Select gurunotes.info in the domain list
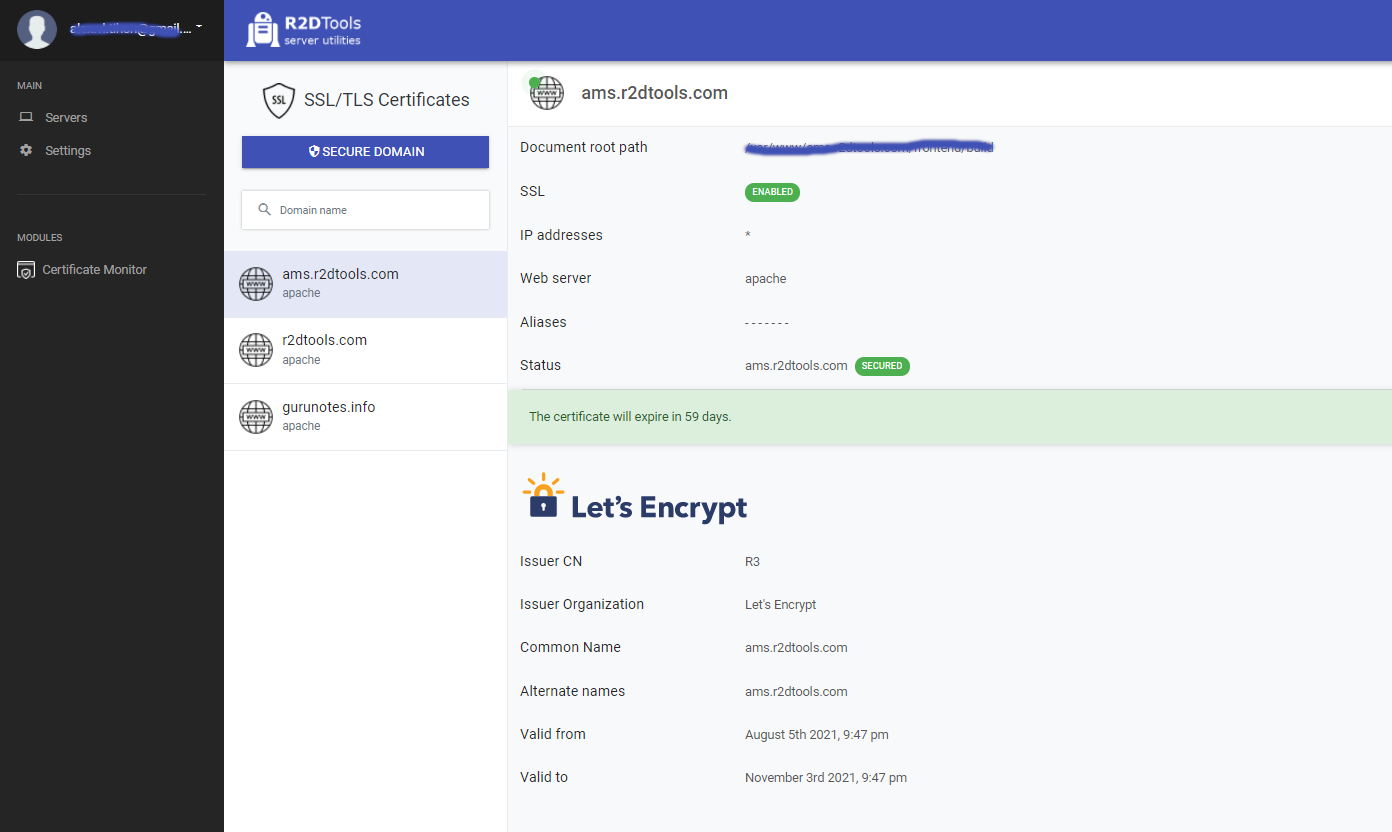The height and width of the screenshot is (832, 1392). 366,417
